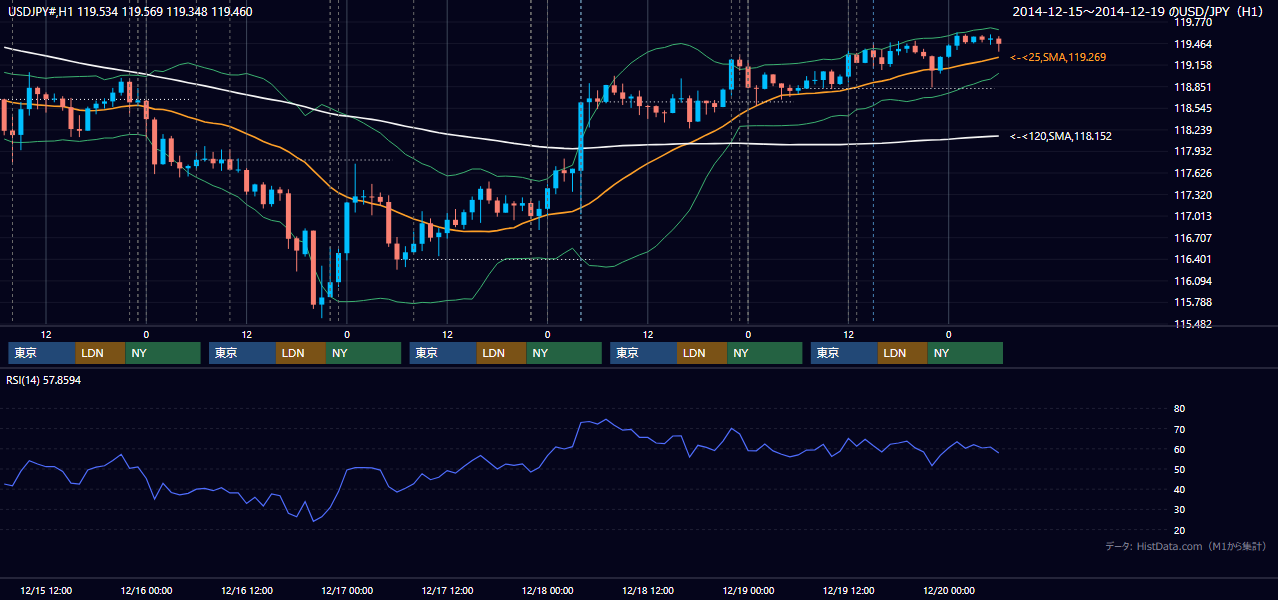Click RSI scale value 80
Image resolution: width=1278 pixels, height=600 pixels.
point(1180,409)
